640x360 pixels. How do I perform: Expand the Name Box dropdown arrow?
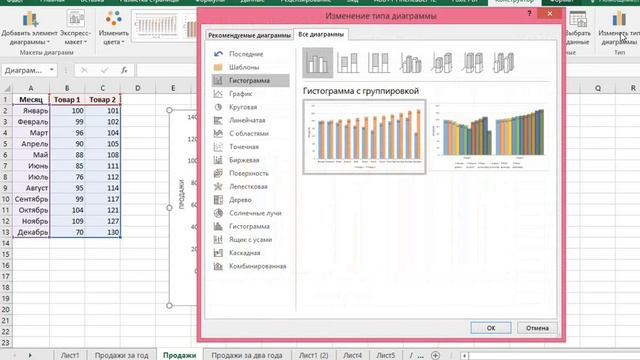tap(51, 70)
